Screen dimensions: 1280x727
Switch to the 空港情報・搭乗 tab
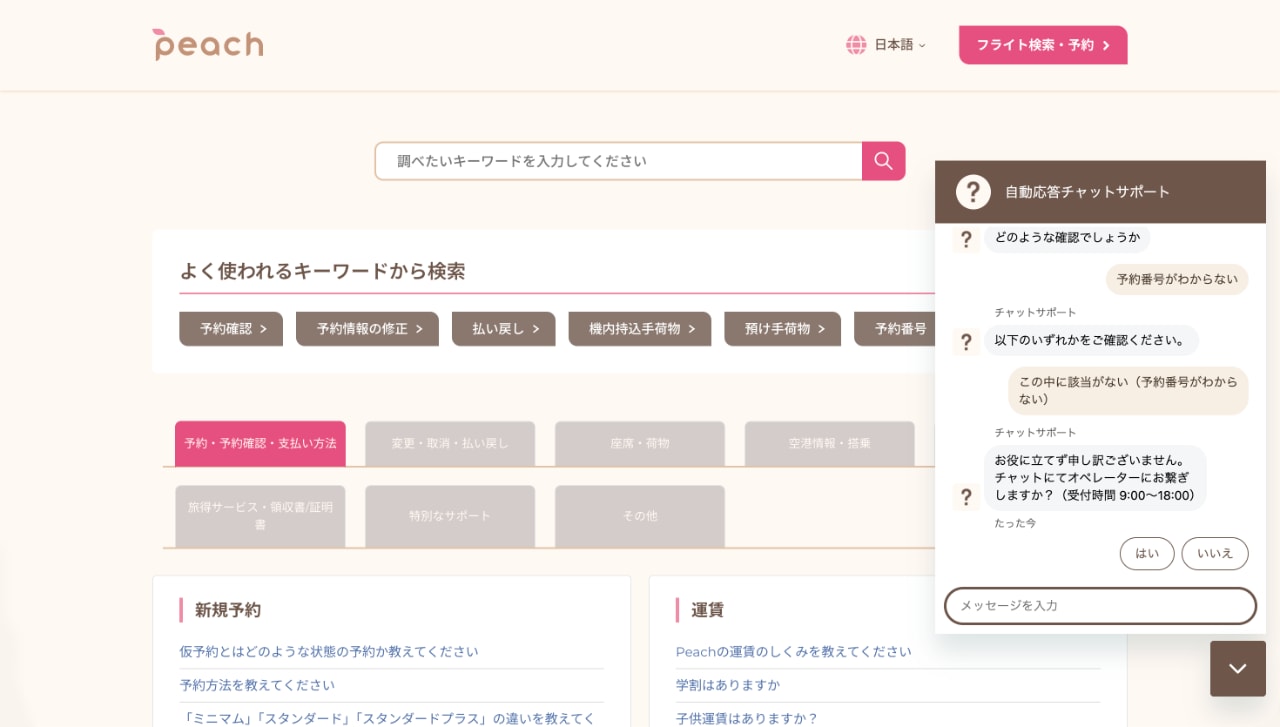point(829,443)
